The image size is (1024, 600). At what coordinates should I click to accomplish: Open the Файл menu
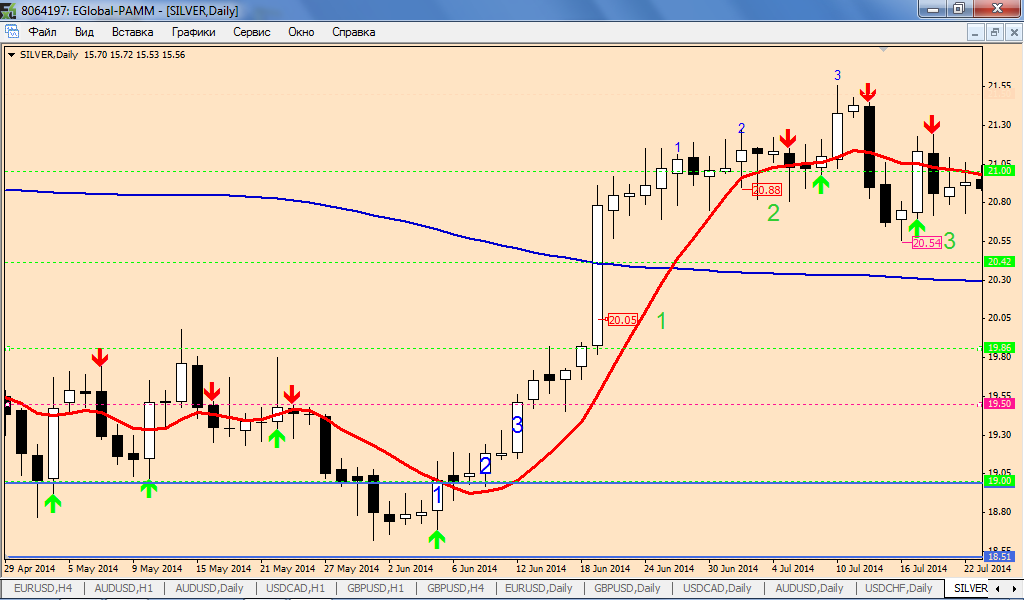pos(42,32)
